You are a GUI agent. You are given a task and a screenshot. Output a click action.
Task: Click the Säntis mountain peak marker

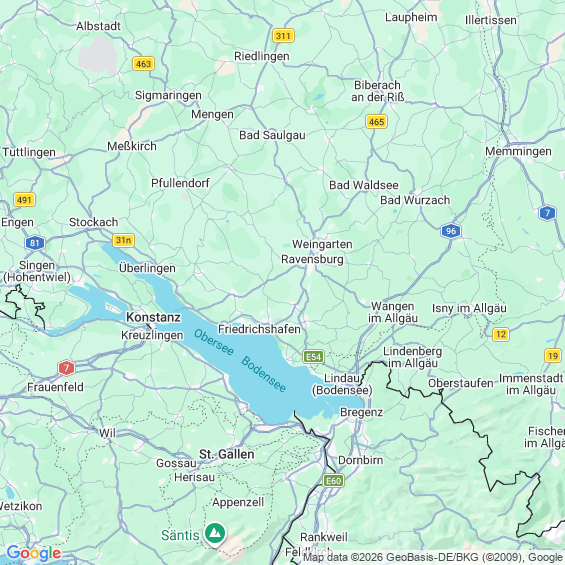[215, 534]
